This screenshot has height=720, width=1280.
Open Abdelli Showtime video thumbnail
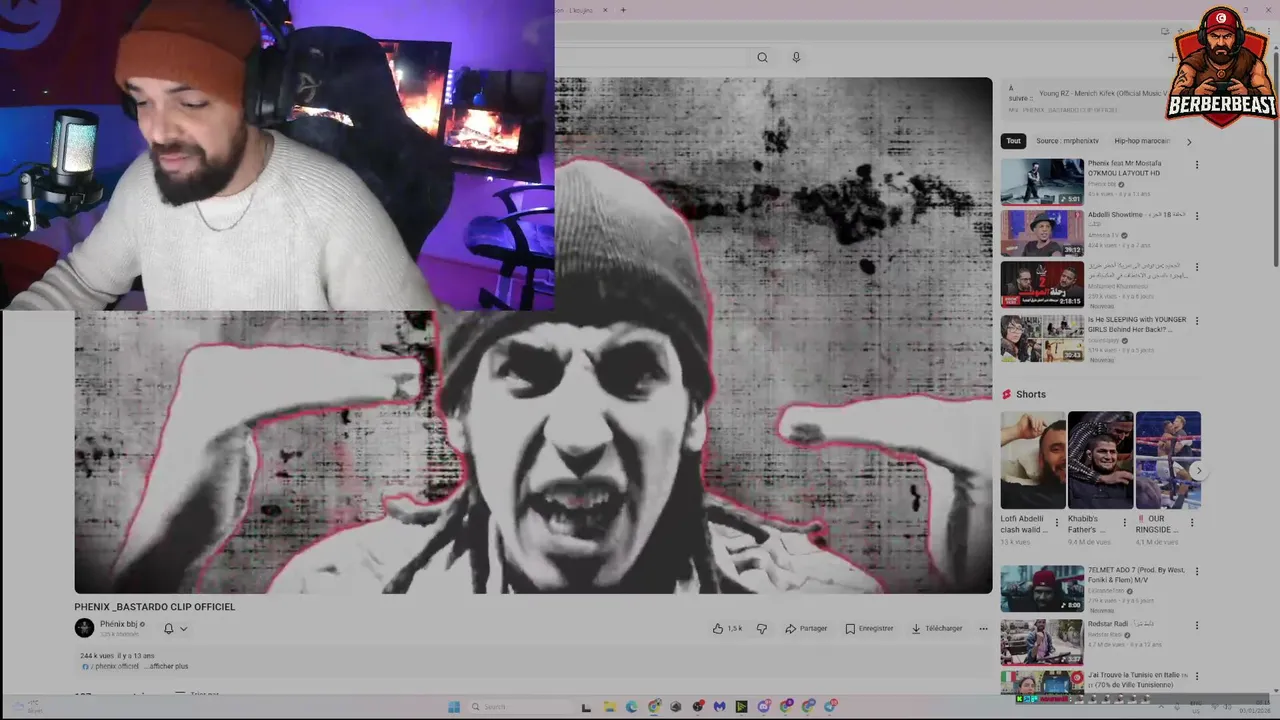click(x=1042, y=233)
